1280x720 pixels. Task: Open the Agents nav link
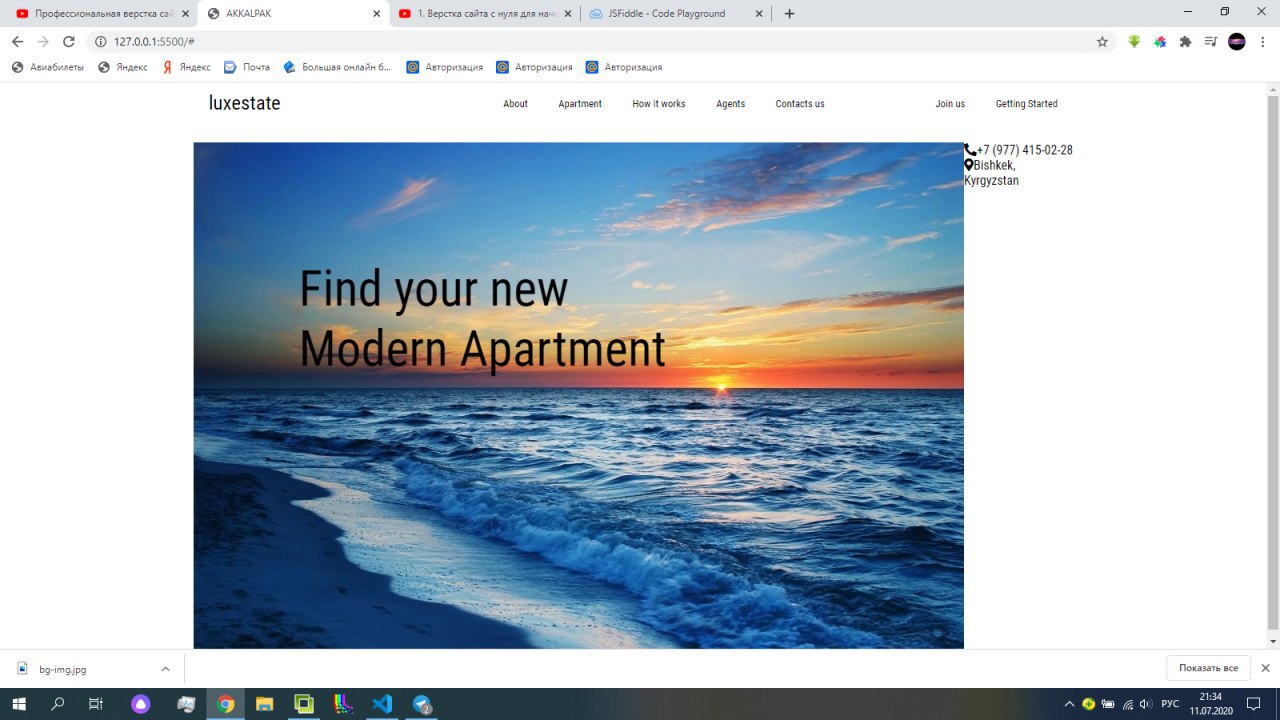click(730, 104)
